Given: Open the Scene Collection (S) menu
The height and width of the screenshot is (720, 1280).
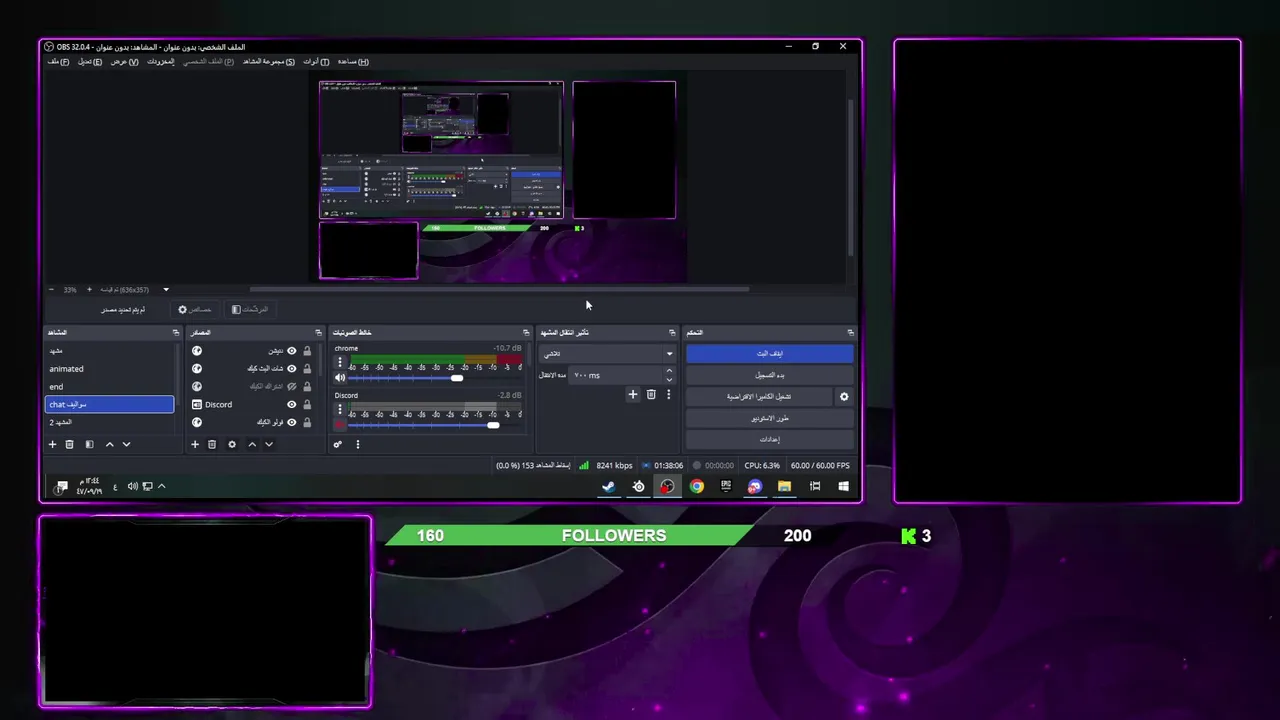Looking at the screenshot, I should pyautogui.click(x=268, y=62).
